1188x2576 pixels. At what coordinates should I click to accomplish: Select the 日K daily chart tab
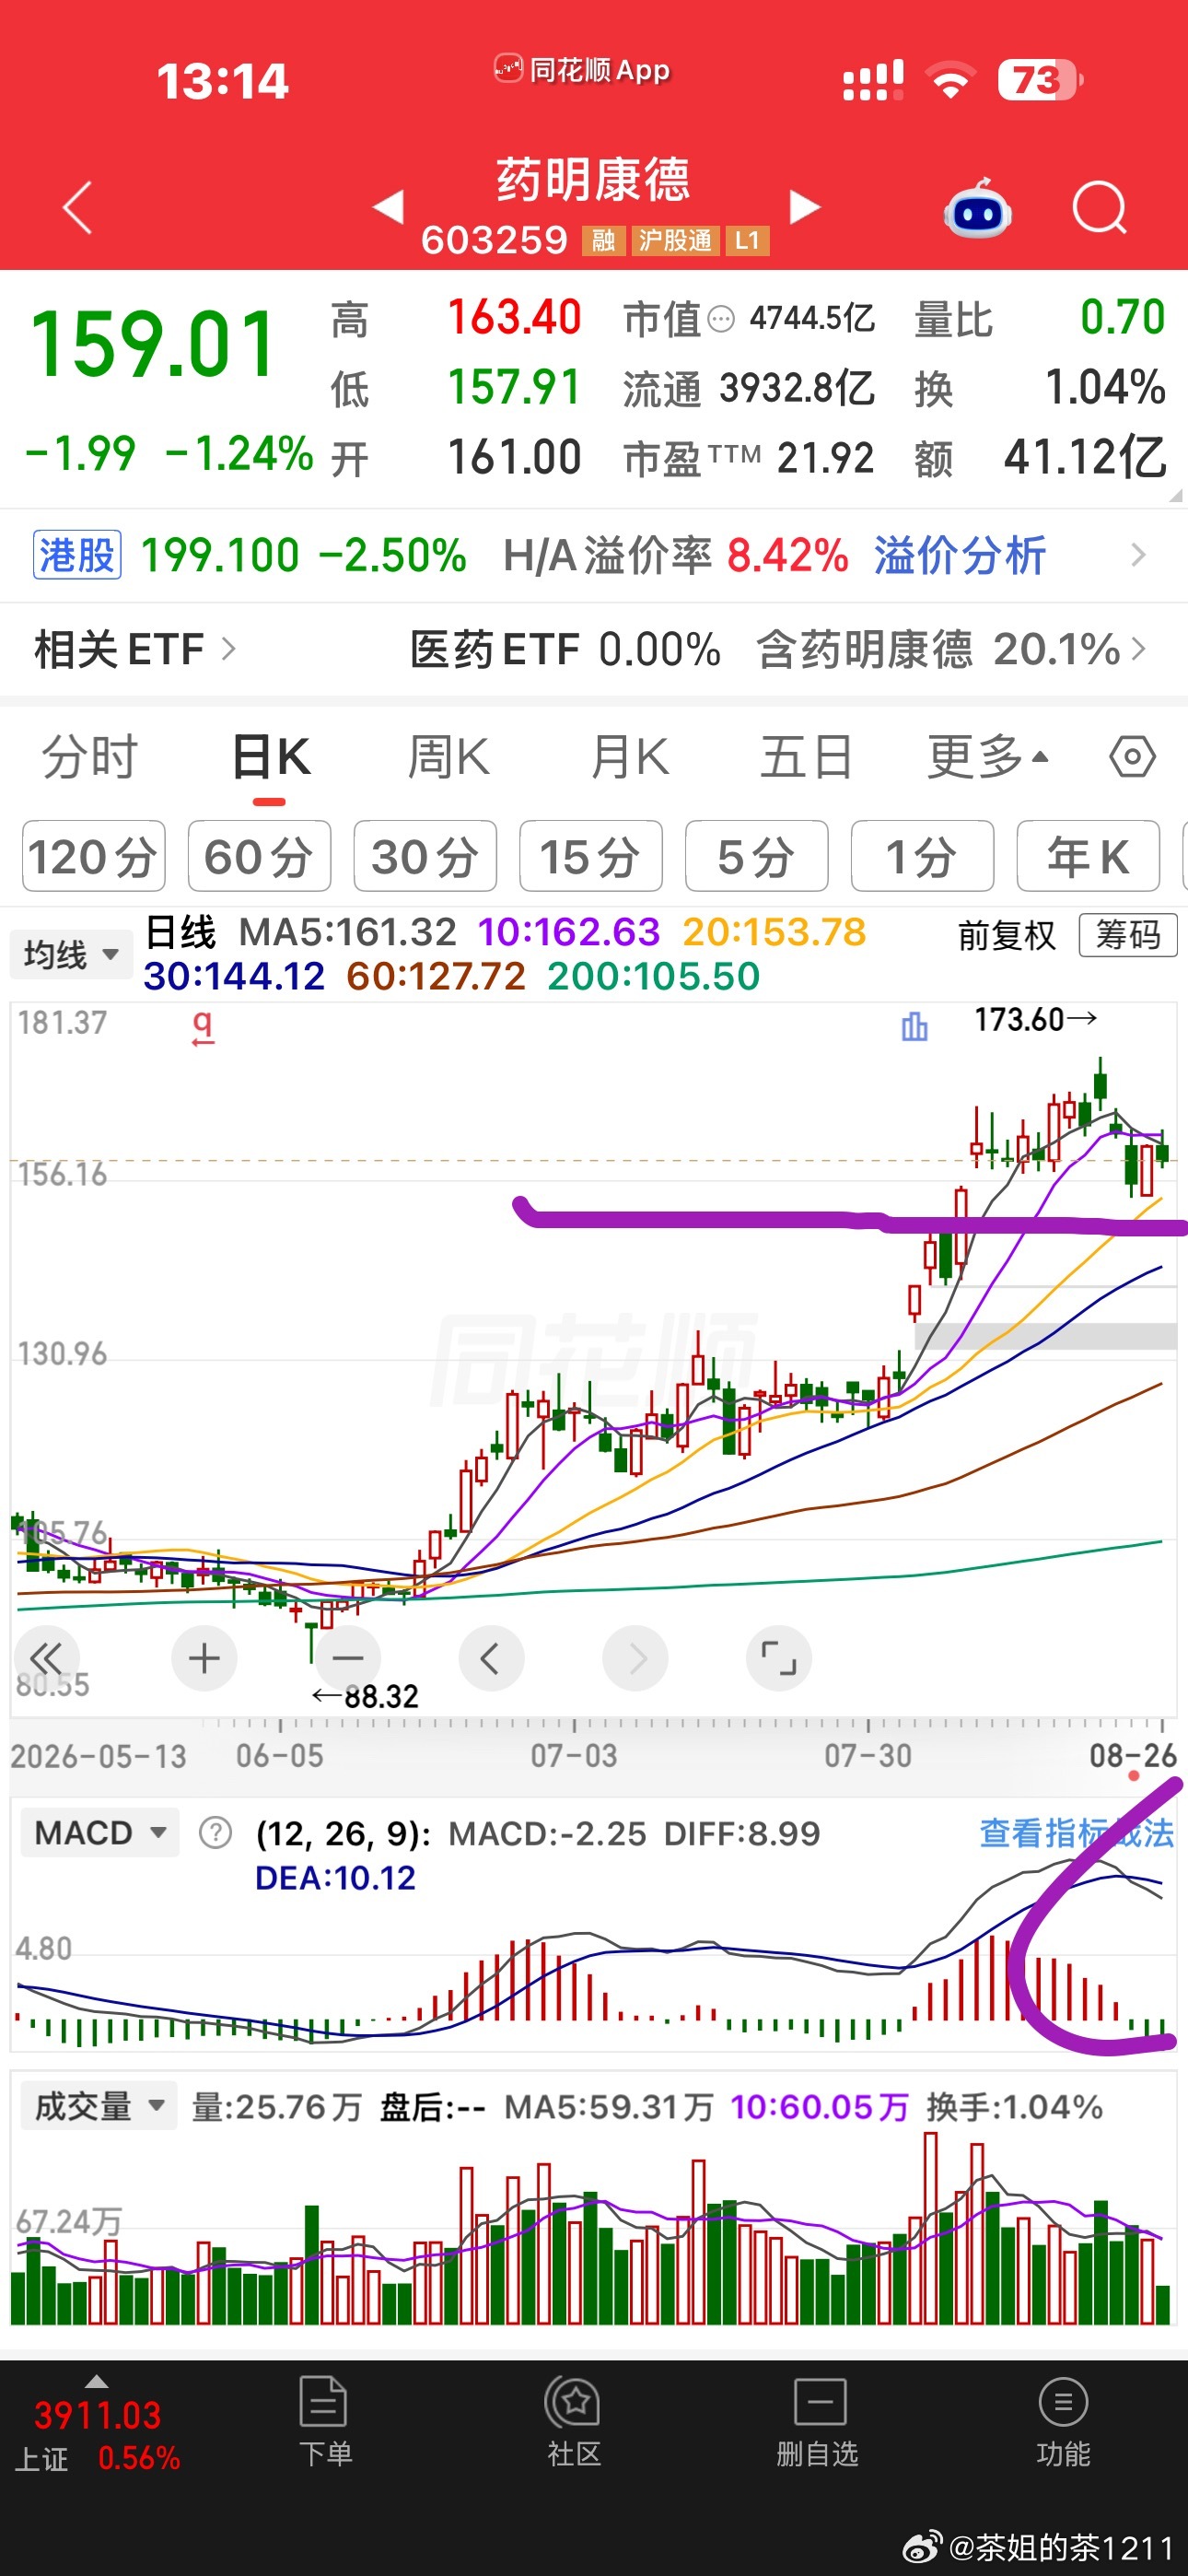[271, 757]
